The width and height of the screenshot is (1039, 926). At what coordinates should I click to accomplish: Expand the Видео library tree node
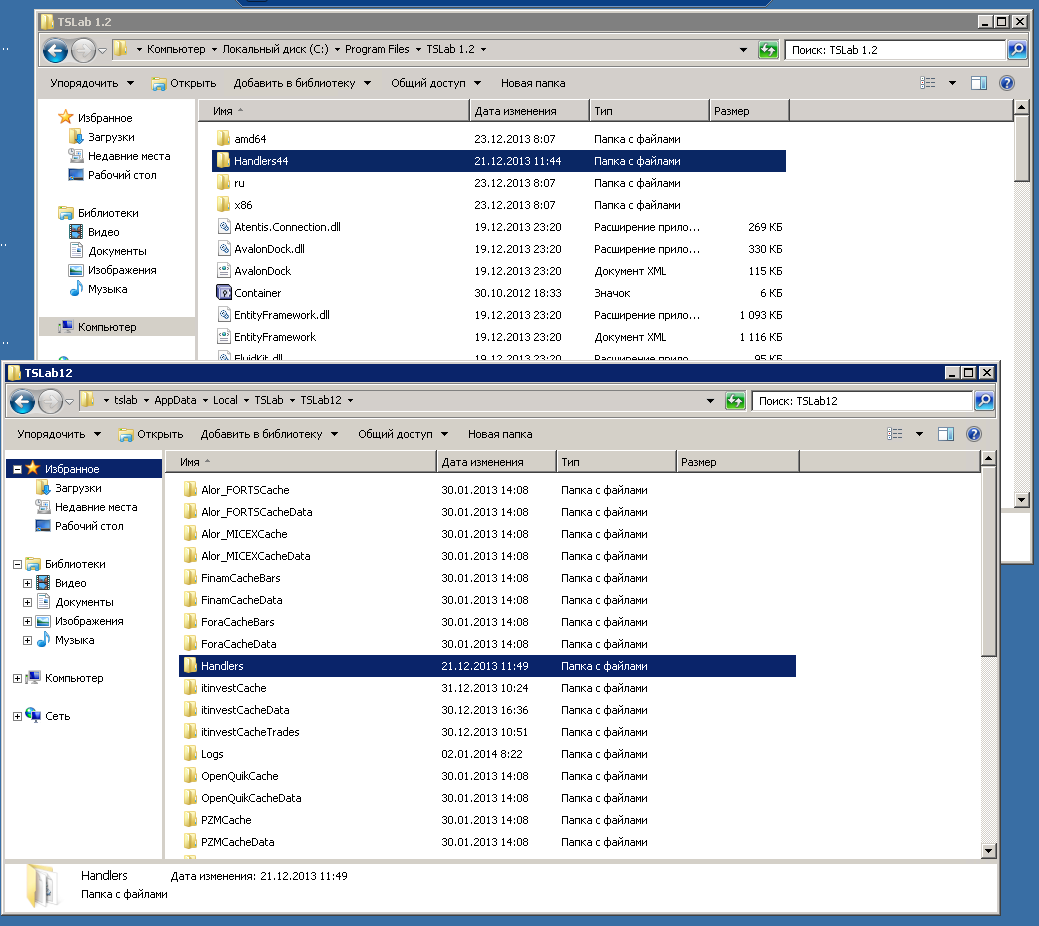tap(28, 583)
